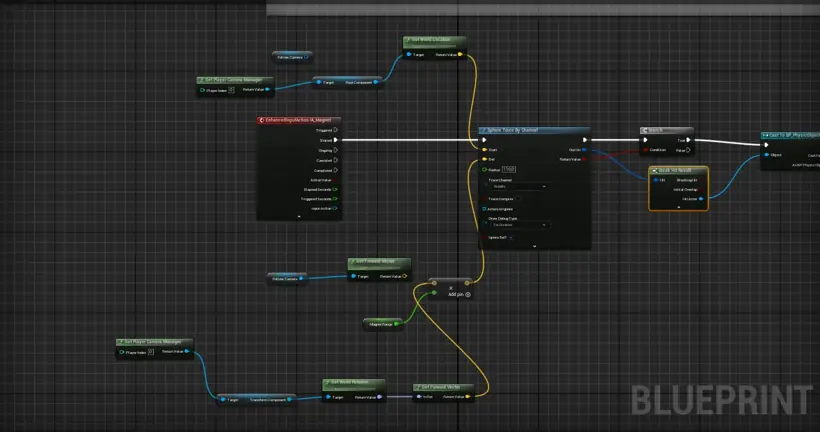The image size is (820, 432).
Task: Click the Started exec output pin
Action: click(x=336, y=140)
